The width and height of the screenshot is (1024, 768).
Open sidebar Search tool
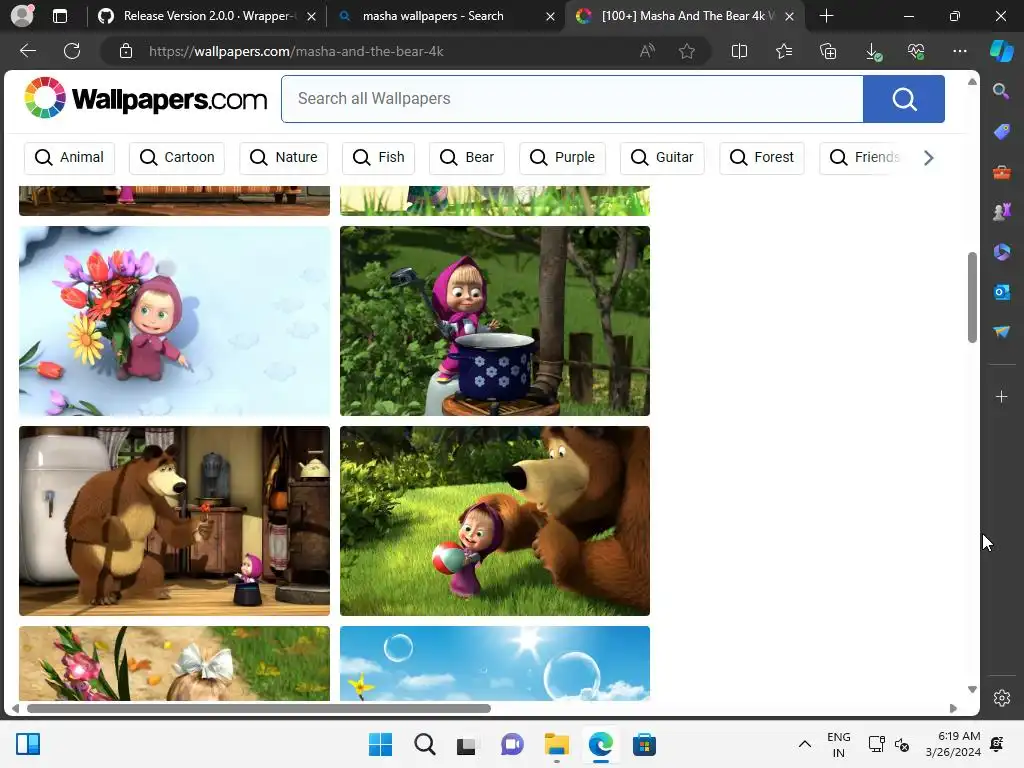(x=1001, y=91)
